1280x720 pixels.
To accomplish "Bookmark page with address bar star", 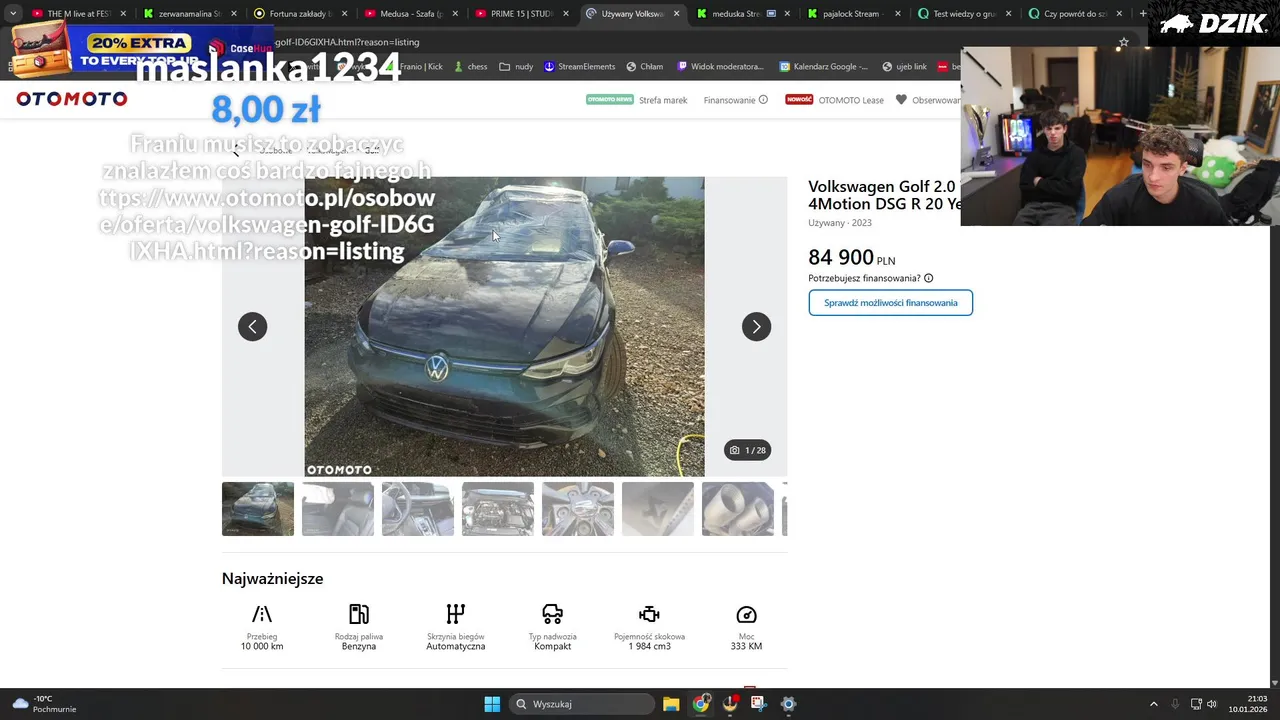I will (x=1123, y=42).
